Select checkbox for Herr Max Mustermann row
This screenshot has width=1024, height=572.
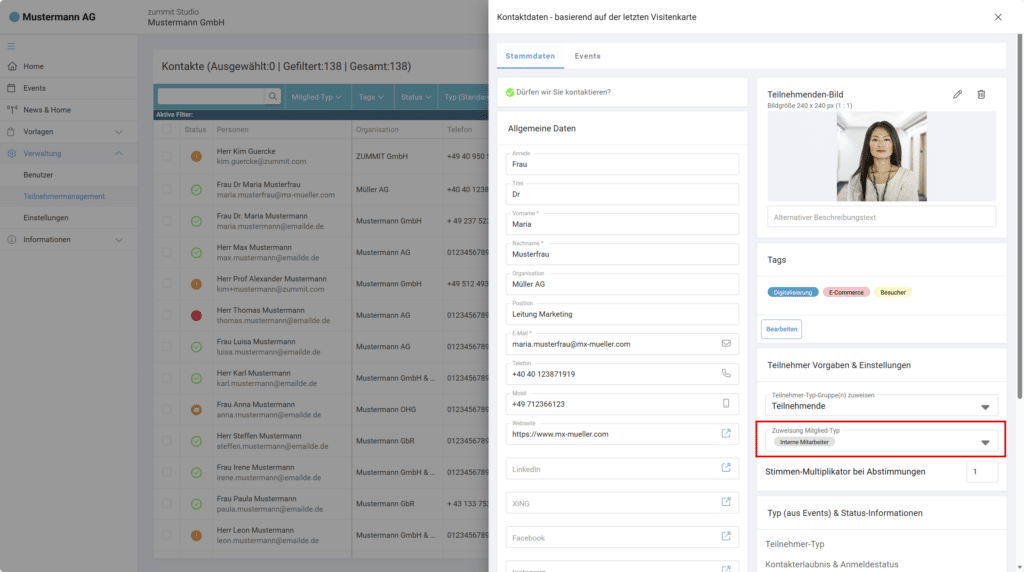click(167, 252)
